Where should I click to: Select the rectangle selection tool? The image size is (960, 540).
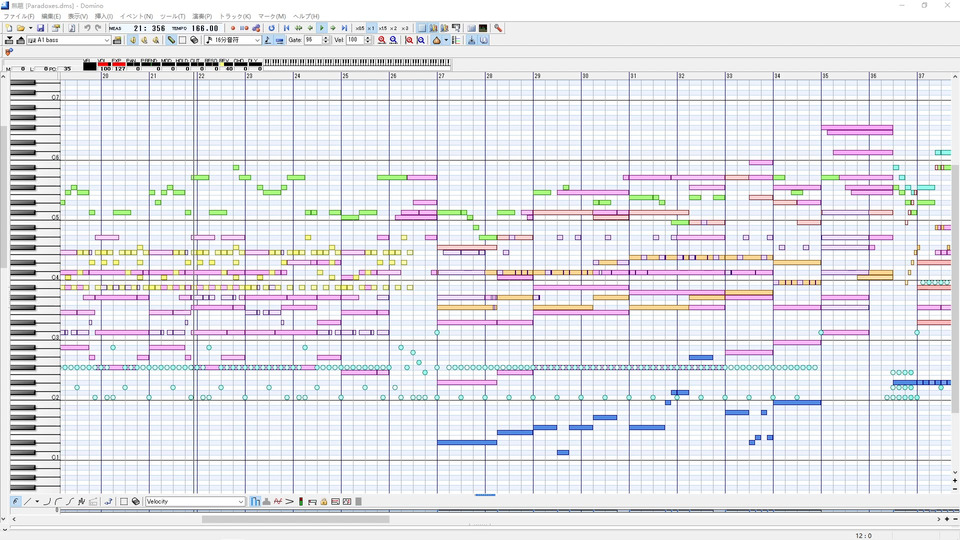pyautogui.click(x=182, y=40)
